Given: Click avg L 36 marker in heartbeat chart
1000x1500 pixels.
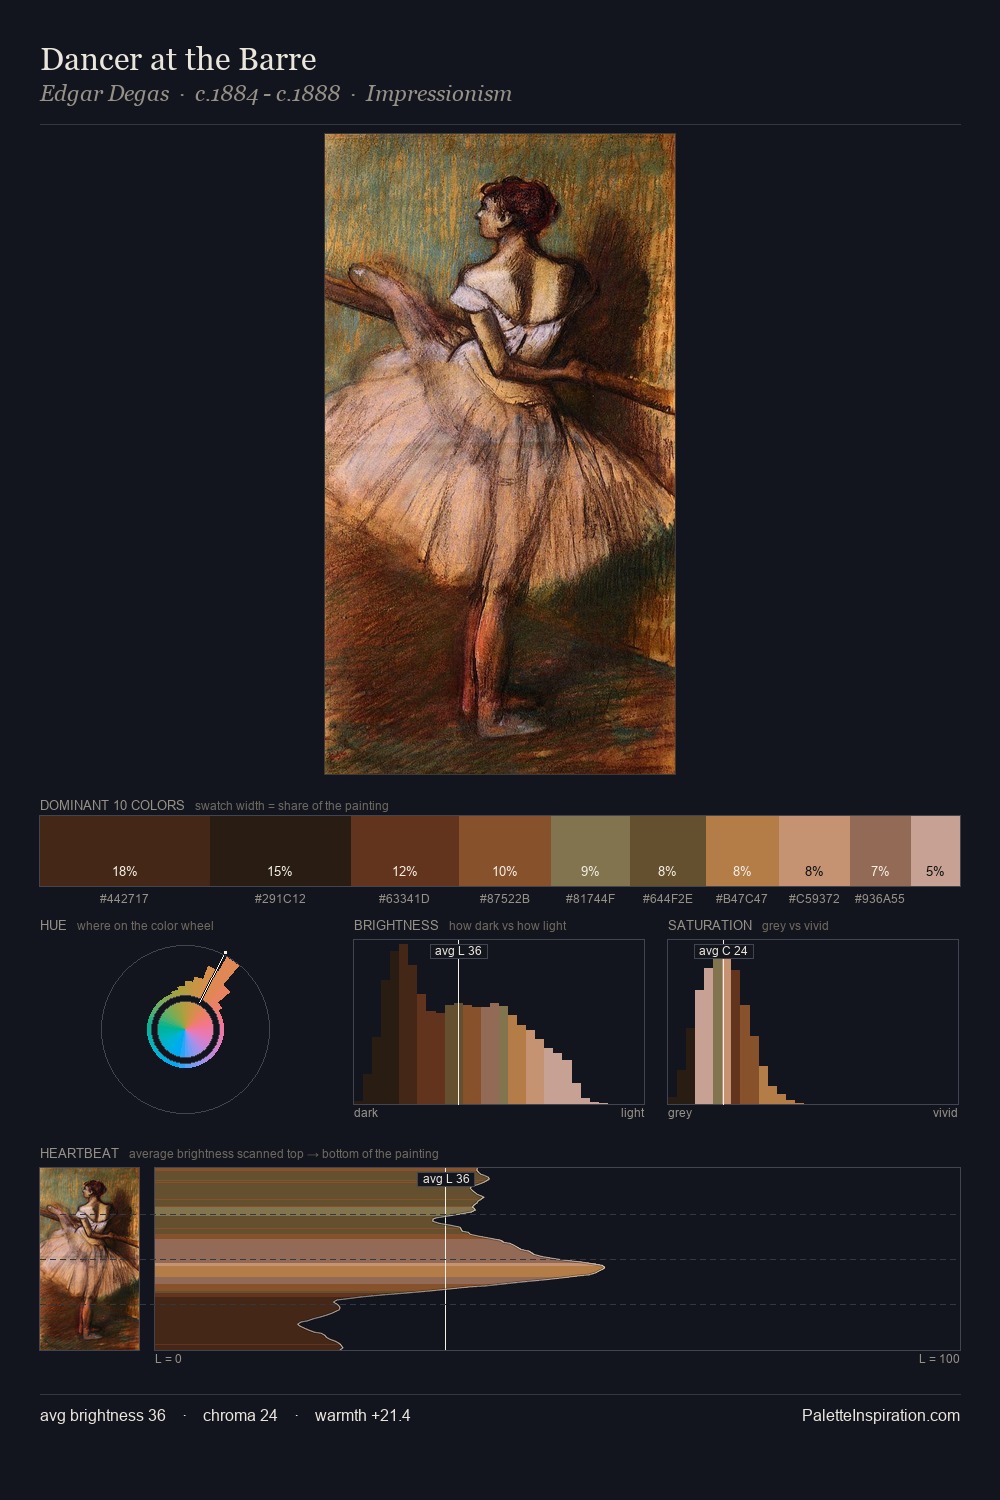Looking at the screenshot, I should tap(446, 1179).
